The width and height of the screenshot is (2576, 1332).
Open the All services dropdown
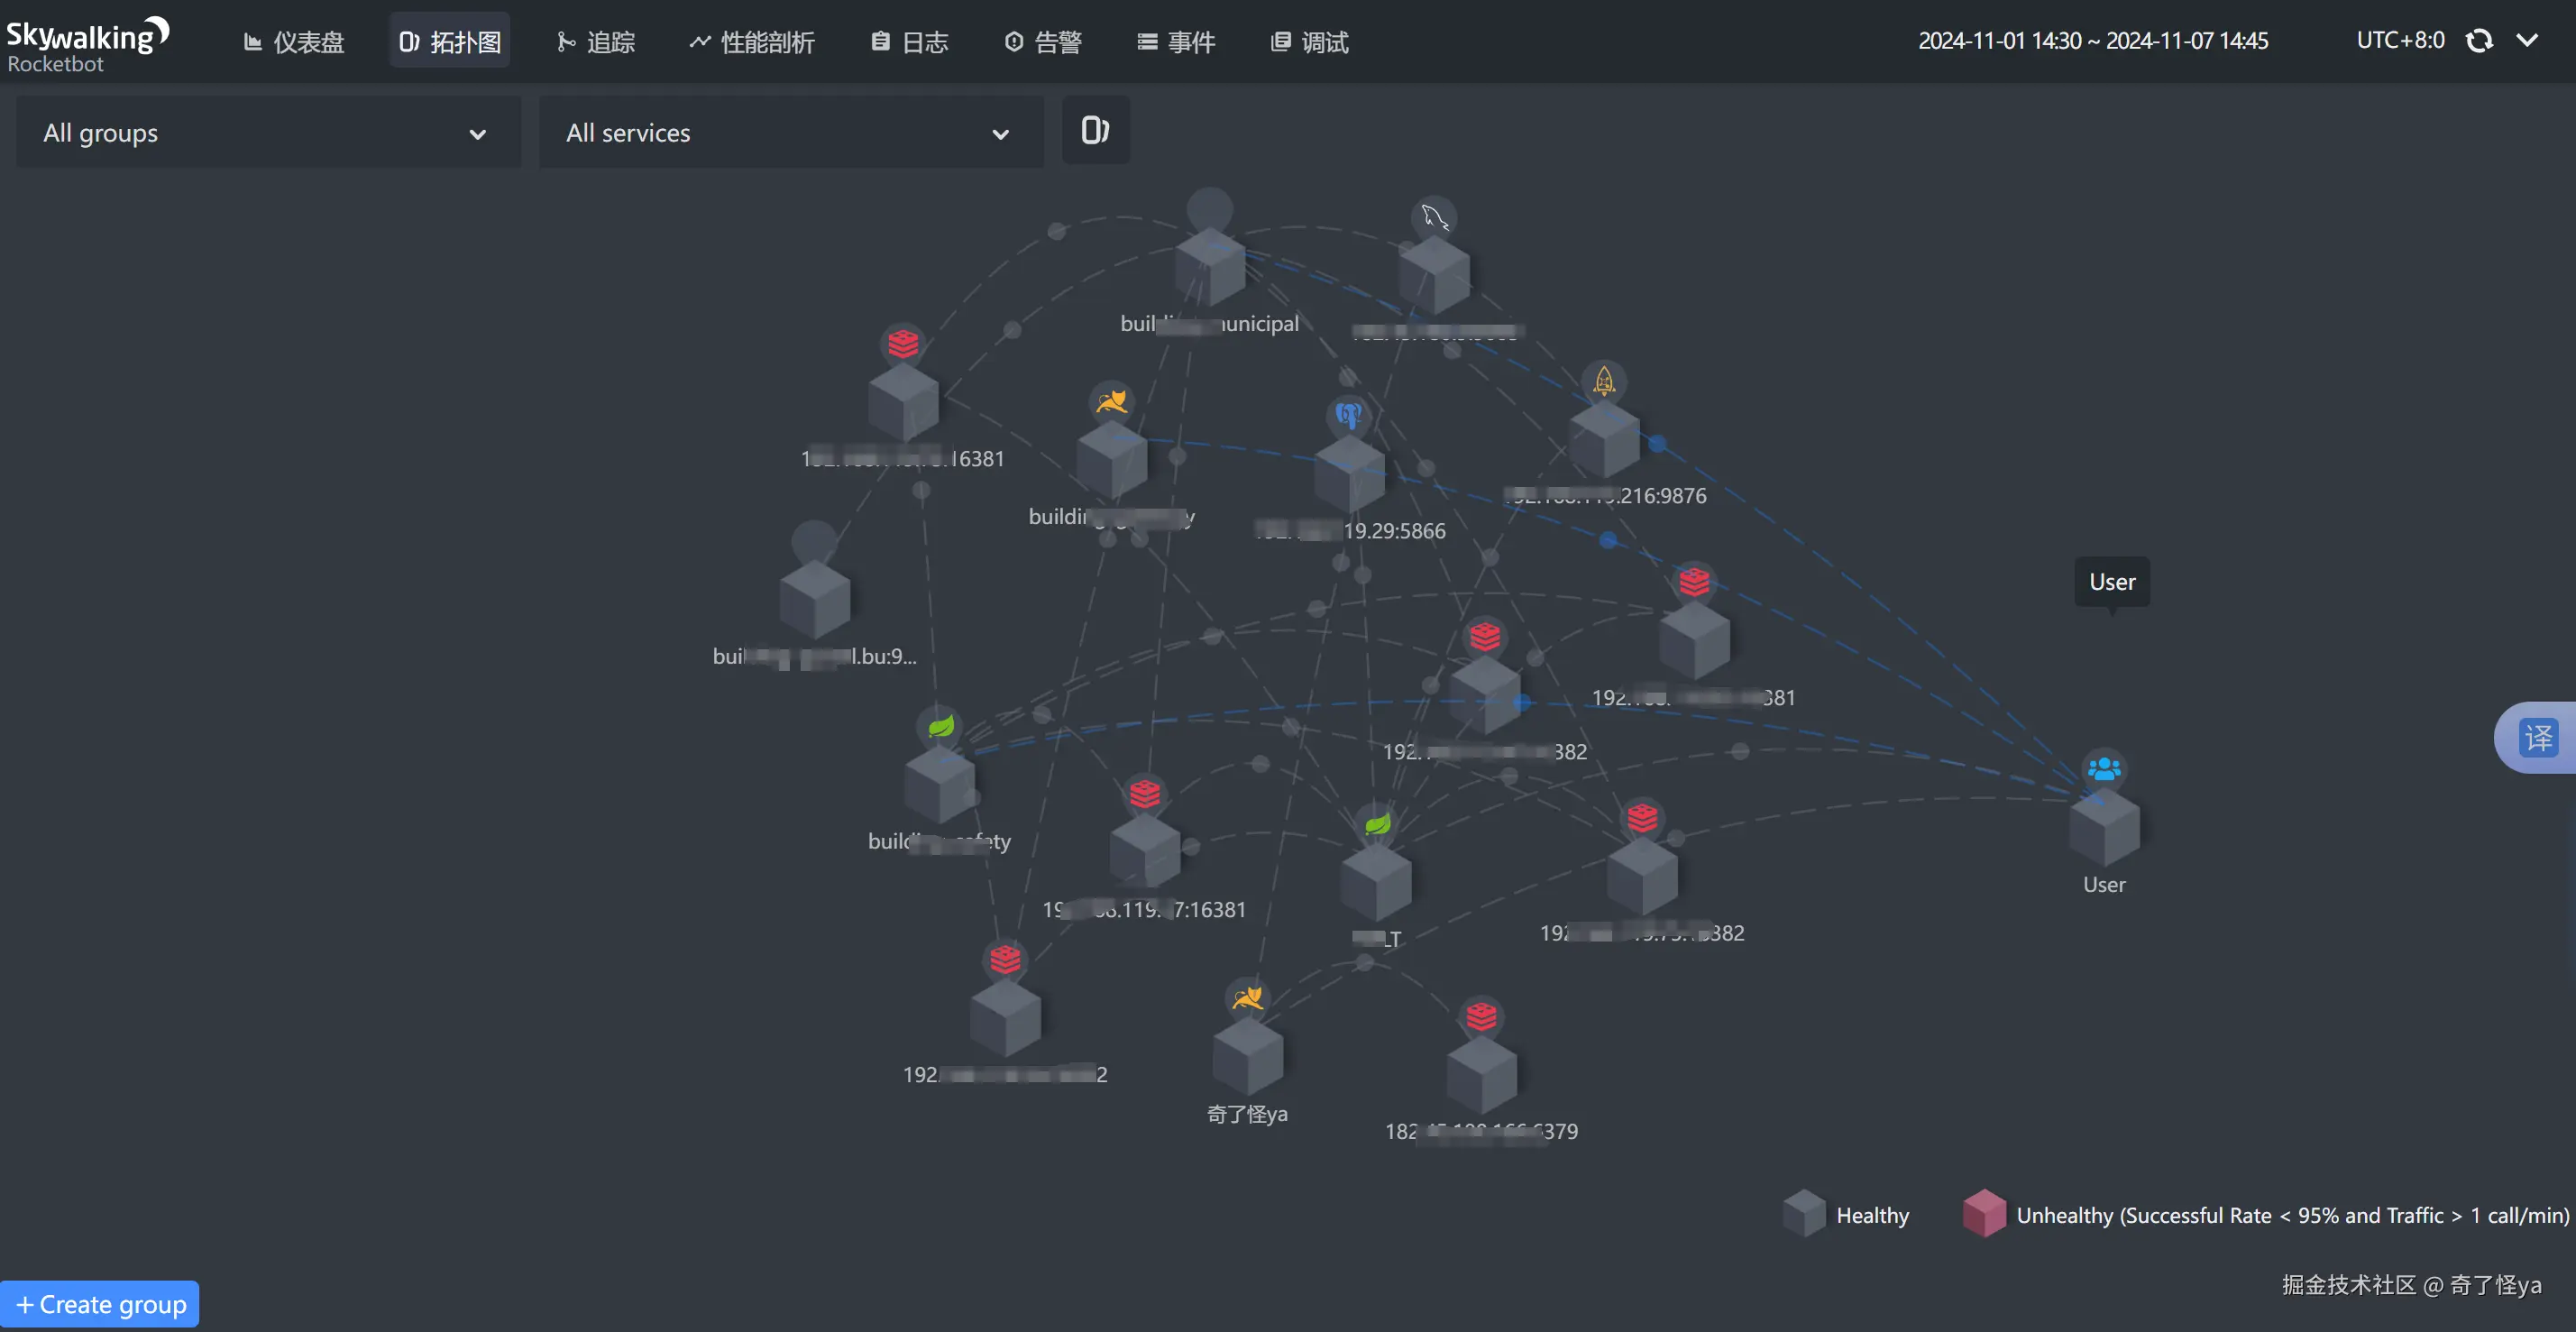[x=790, y=133]
